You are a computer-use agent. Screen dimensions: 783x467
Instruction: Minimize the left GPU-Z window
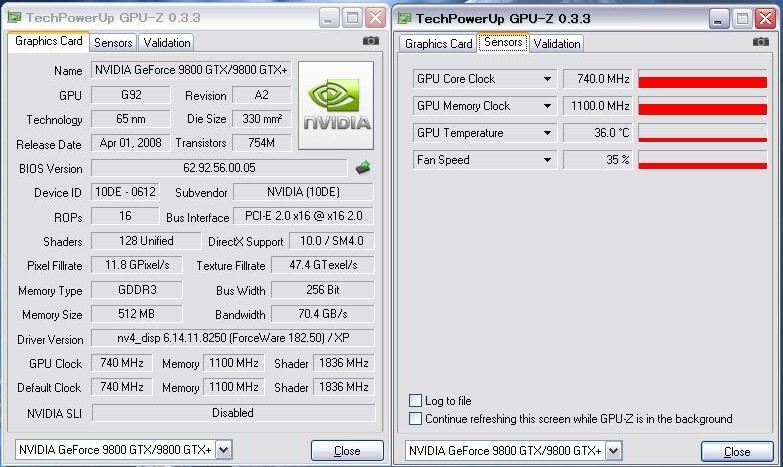click(x=328, y=18)
